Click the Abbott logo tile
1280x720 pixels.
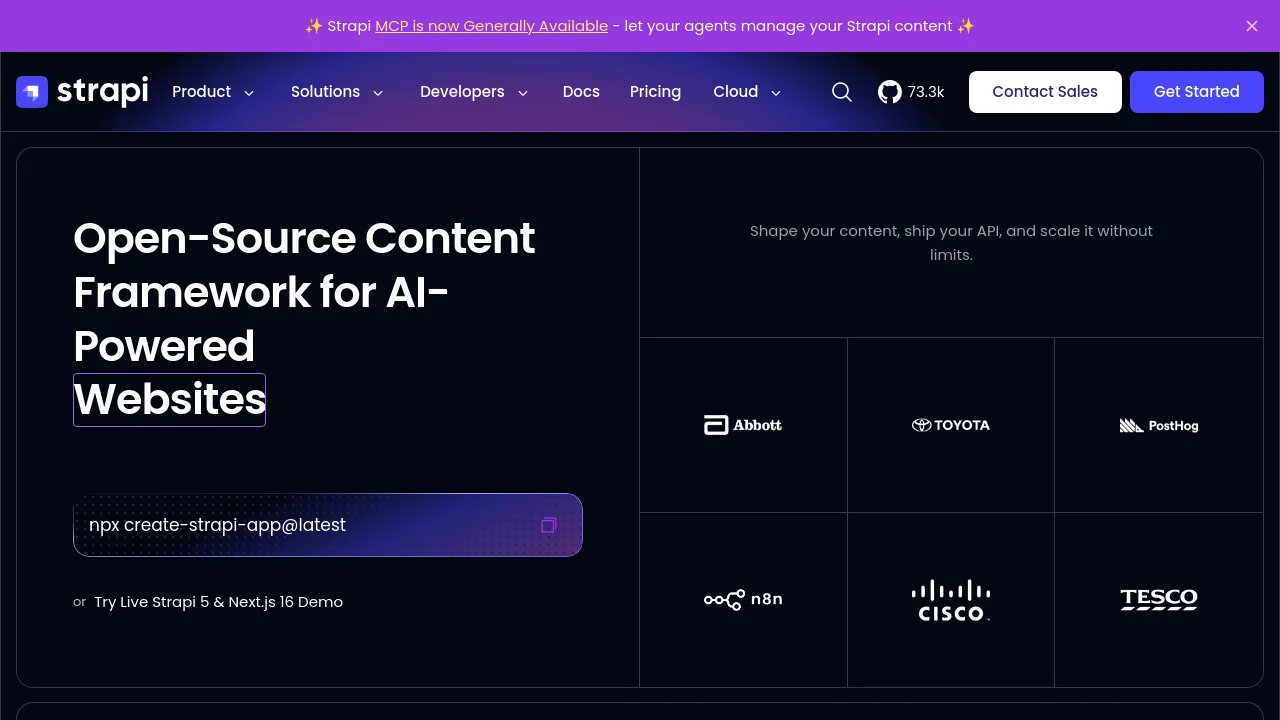pos(743,425)
